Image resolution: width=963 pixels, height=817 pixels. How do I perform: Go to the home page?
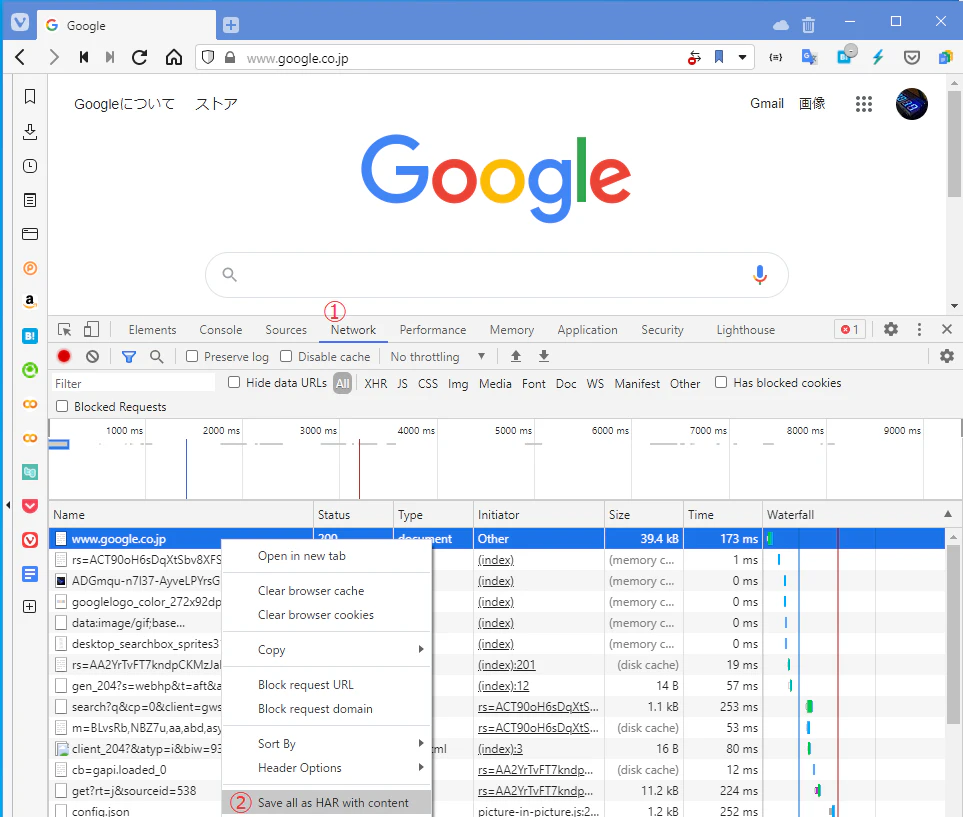tap(174, 58)
